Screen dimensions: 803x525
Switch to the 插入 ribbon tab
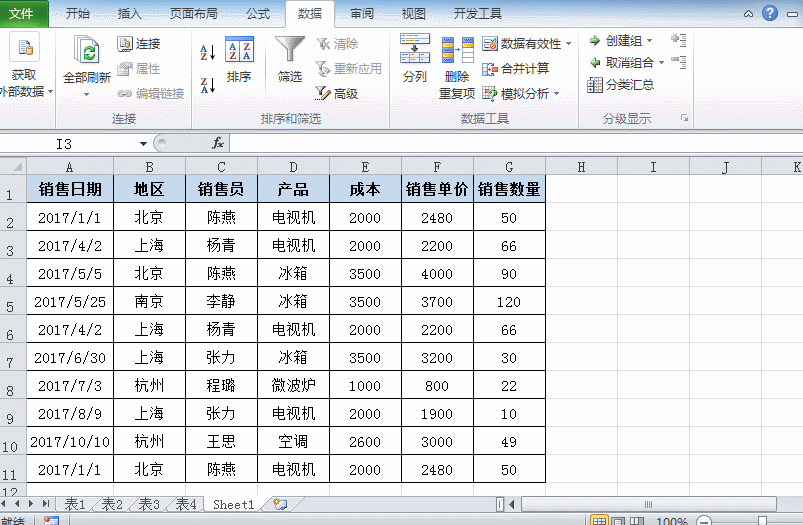point(130,14)
